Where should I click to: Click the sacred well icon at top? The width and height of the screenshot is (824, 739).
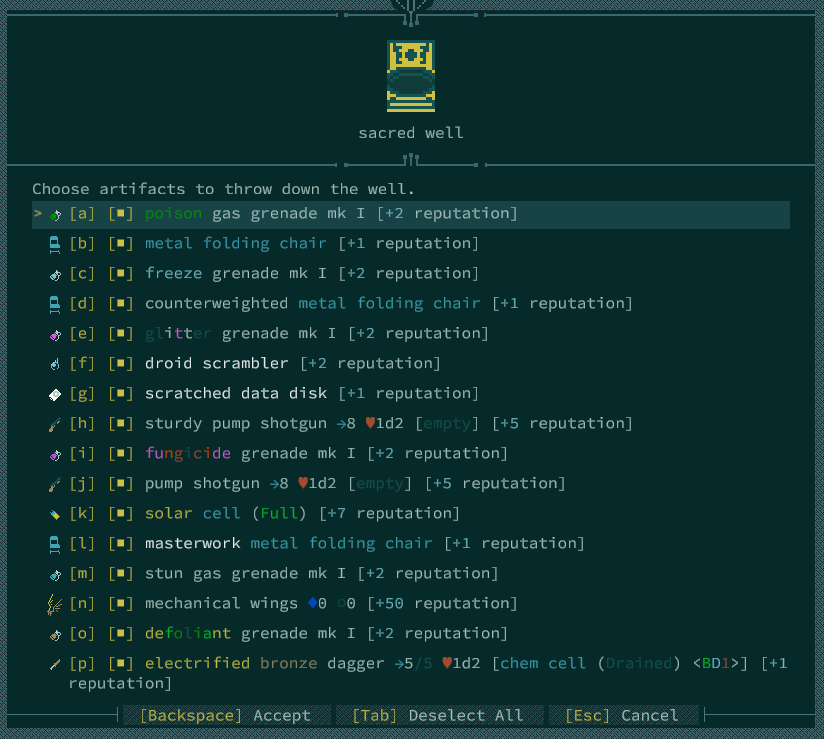(x=411, y=75)
